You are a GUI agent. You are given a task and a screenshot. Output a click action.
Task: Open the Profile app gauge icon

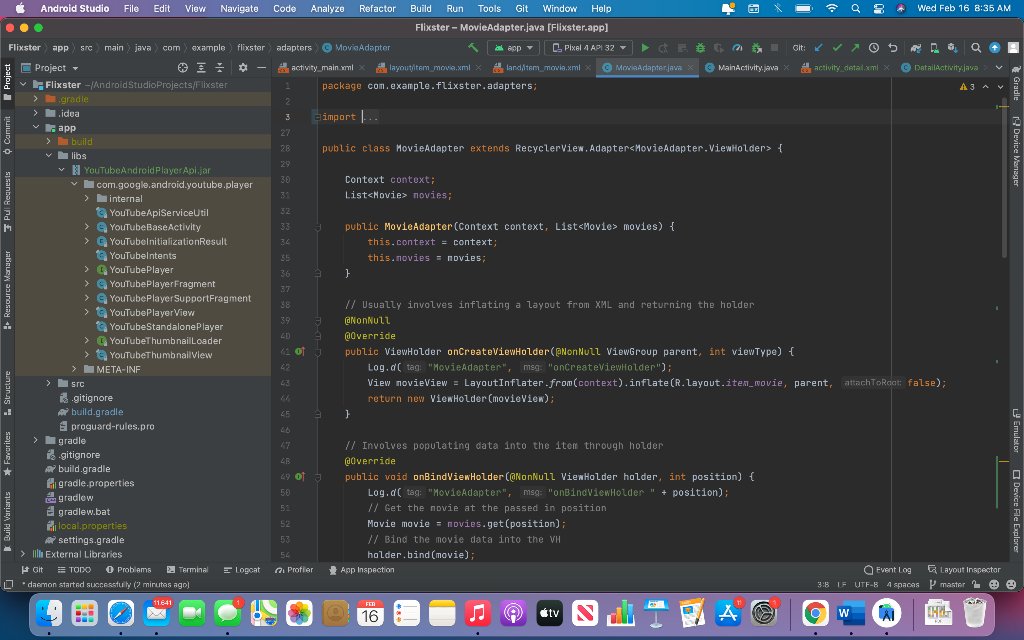[x=737, y=48]
